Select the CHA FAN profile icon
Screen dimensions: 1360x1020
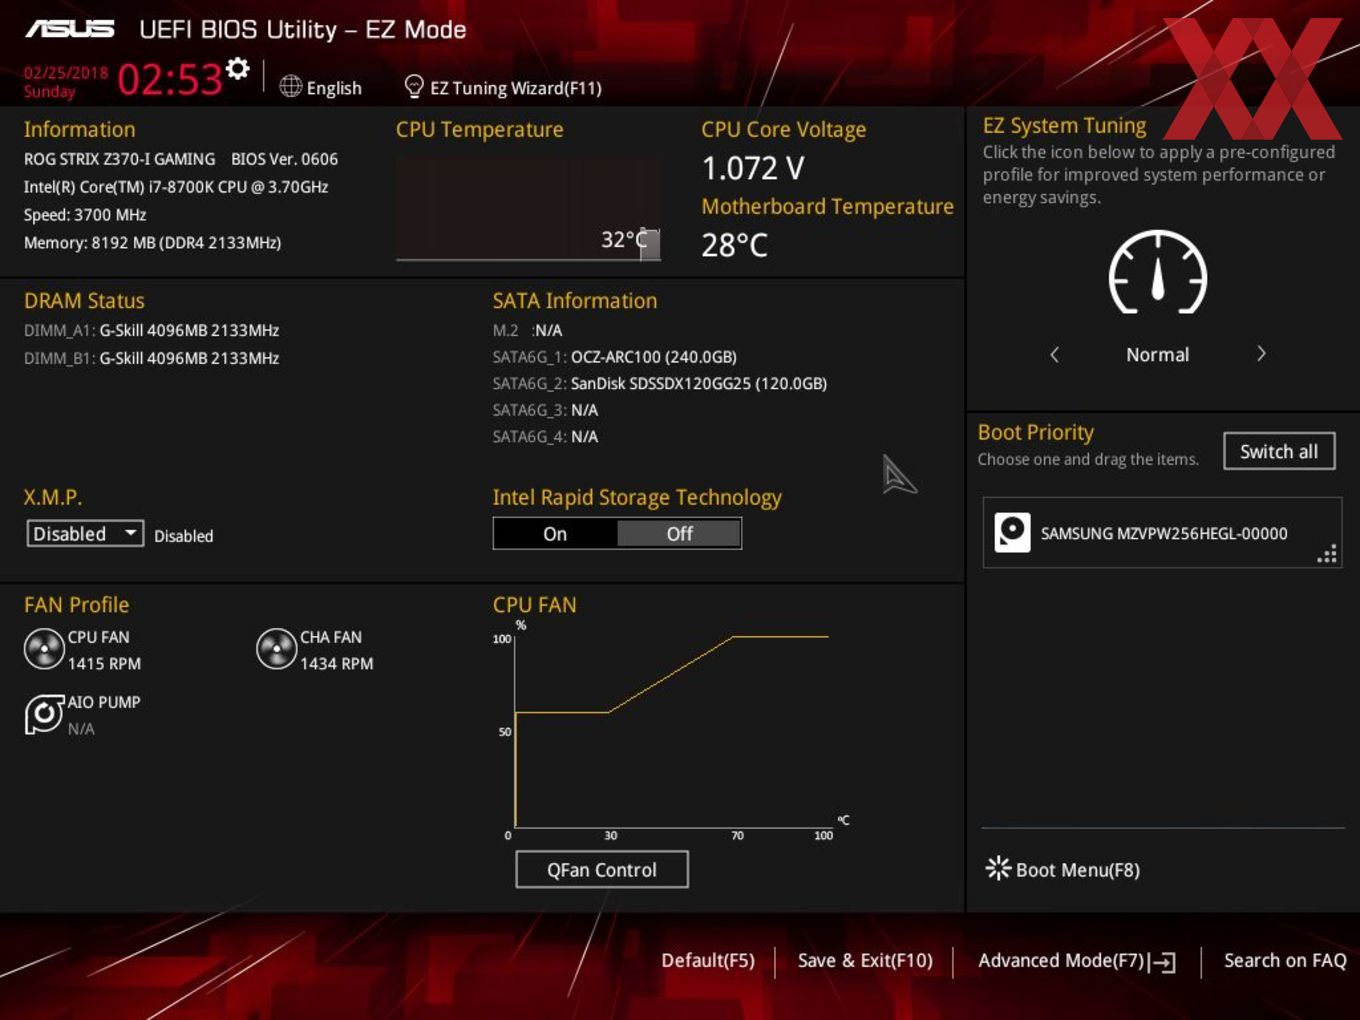276,649
